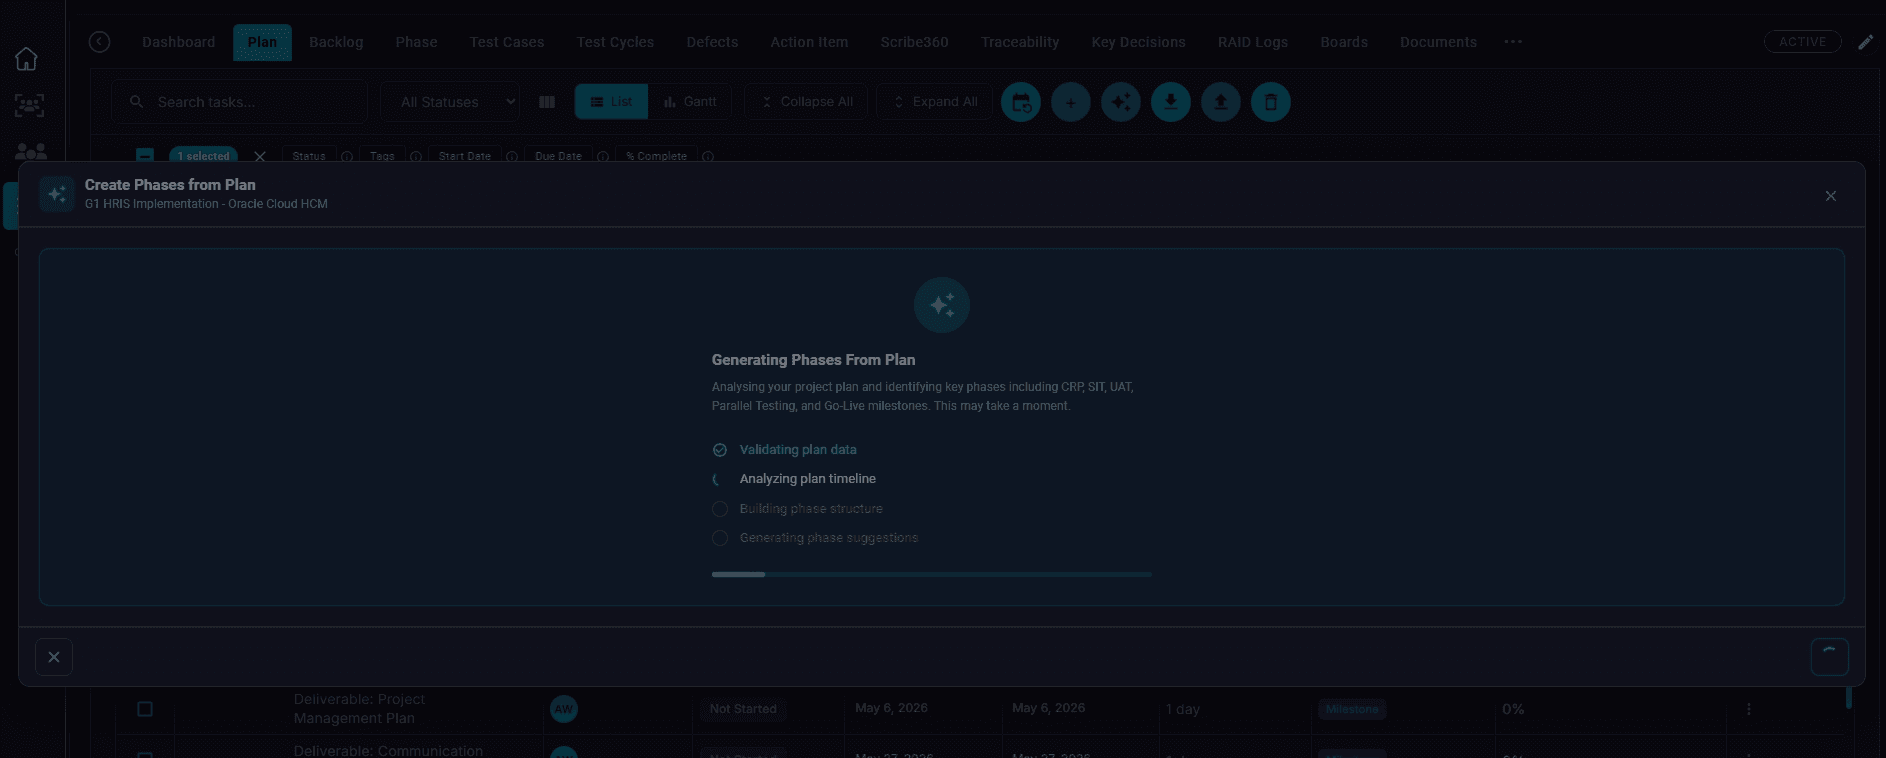Viewport: 1886px width, 758px height.
Task: Click the Start Date bulk-edit button
Action: point(465,157)
